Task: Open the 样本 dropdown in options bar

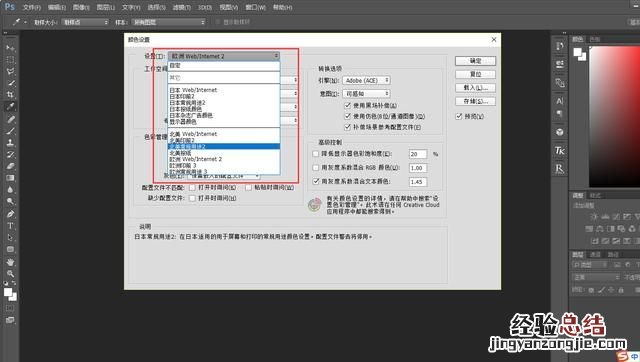Action: [x=169, y=22]
